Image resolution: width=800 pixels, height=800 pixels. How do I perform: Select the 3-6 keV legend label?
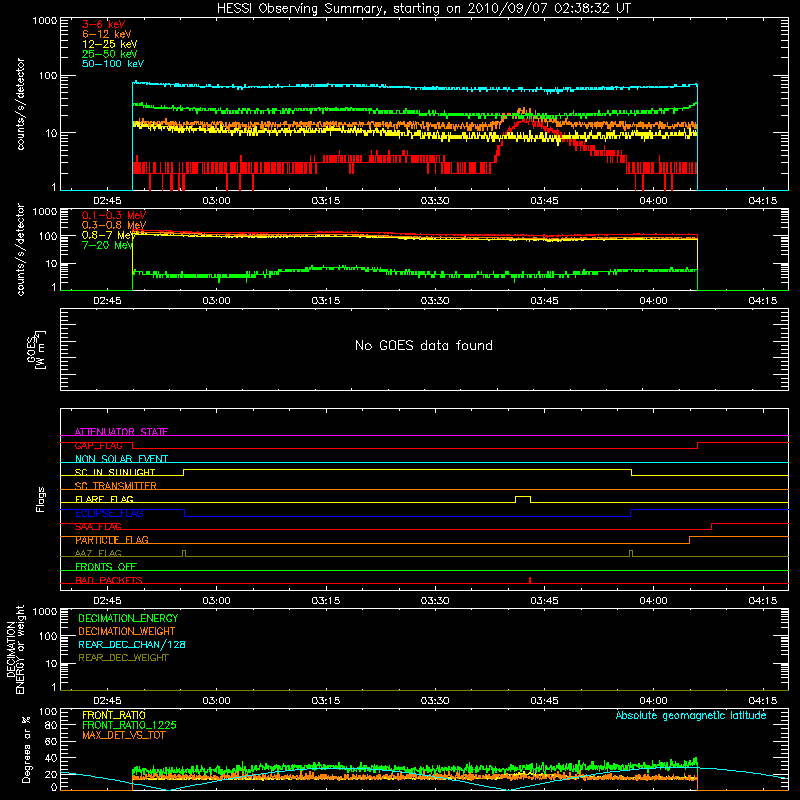(104, 24)
